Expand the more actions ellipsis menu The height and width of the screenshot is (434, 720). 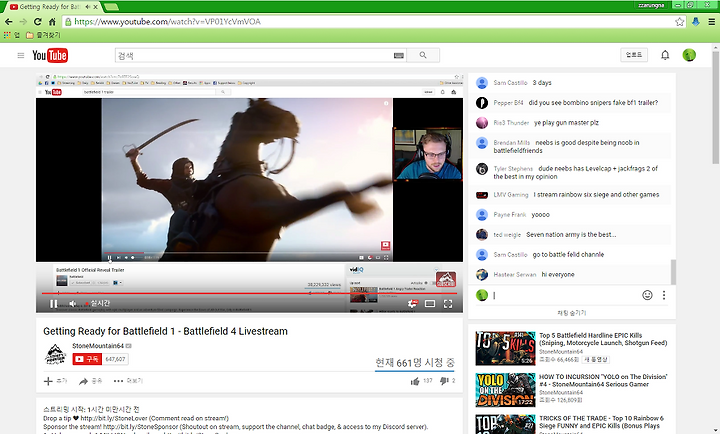tap(128, 381)
